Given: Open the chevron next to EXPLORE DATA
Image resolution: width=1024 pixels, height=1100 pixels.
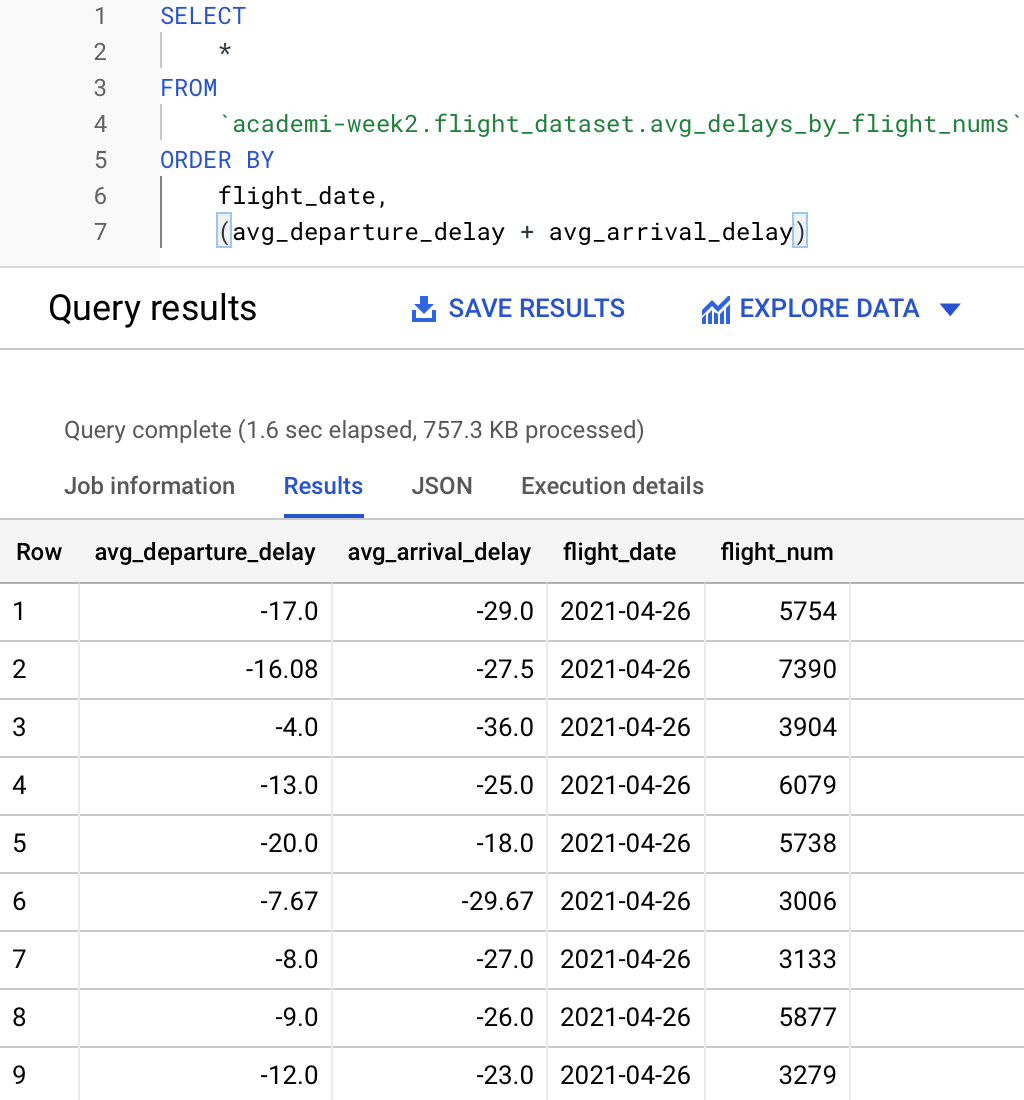Looking at the screenshot, I should coord(950,309).
